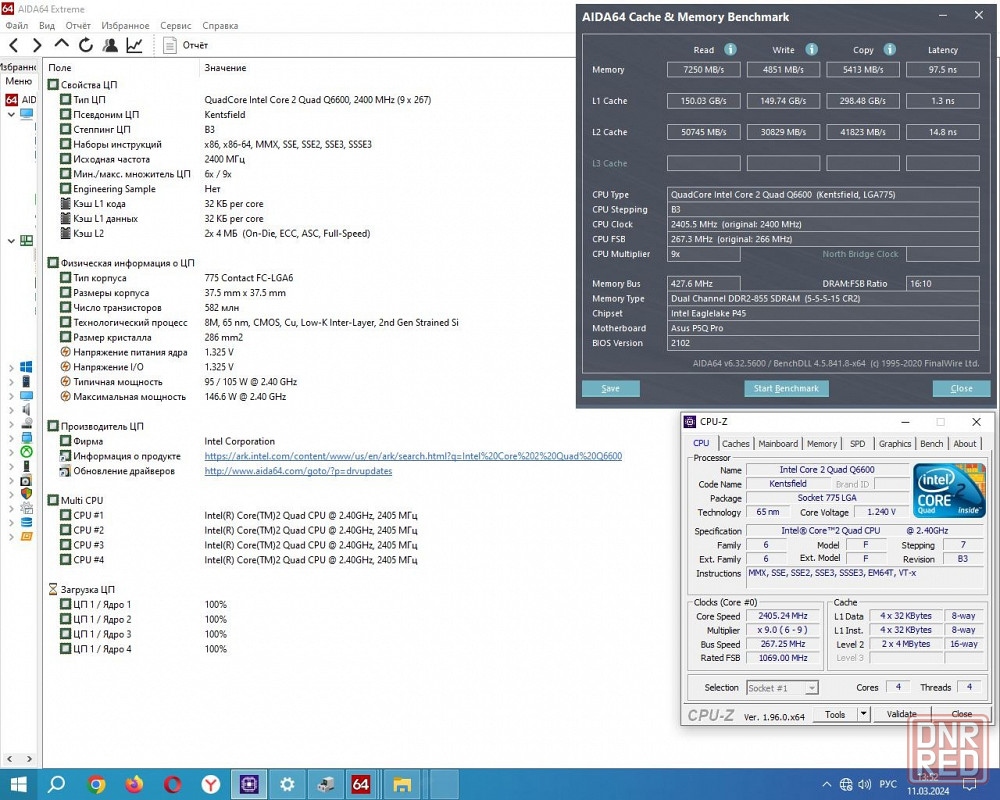
Task: Open the graph toolbar icon in AIDA64
Action: click(135, 45)
